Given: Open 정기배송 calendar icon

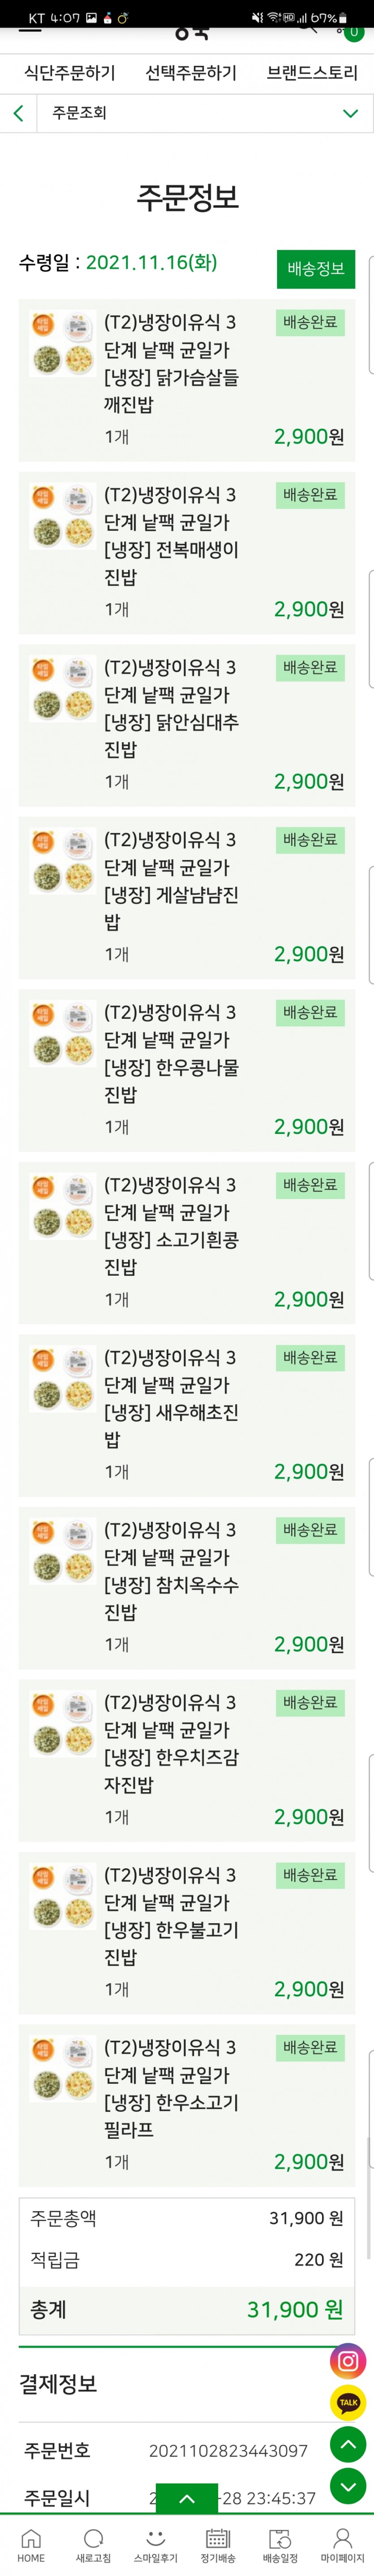Looking at the screenshot, I should pyautogui.click(x=217, y=2545).
